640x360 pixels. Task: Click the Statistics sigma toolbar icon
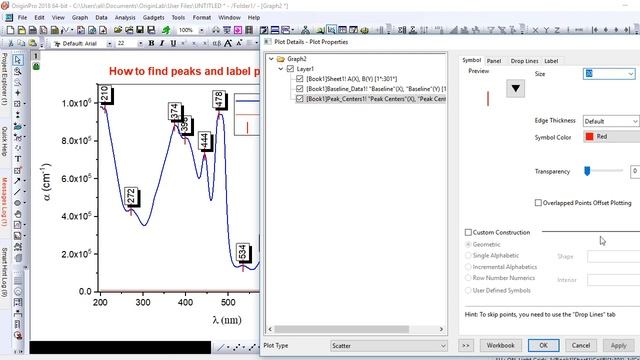413,30
